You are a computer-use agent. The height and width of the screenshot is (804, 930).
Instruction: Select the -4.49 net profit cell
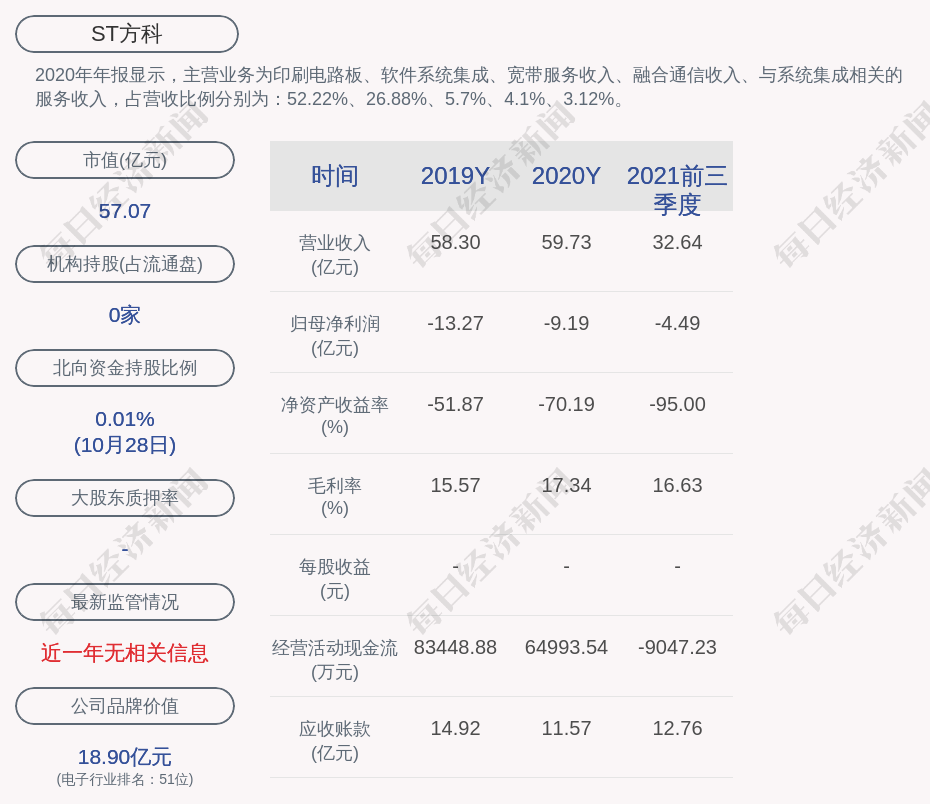click(x=677, y=323)
